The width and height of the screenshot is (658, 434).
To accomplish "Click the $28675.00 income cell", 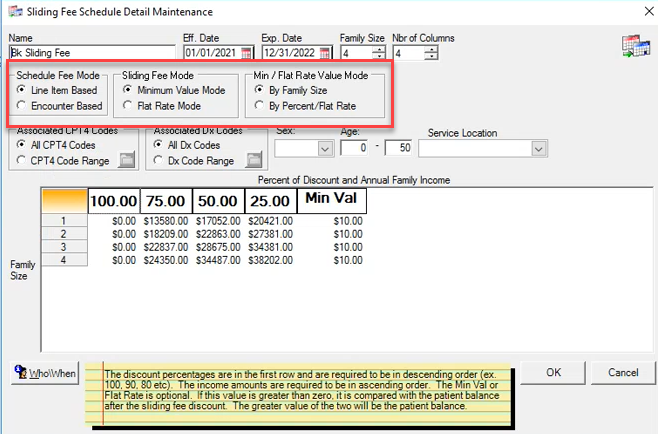I will (218, 247).
